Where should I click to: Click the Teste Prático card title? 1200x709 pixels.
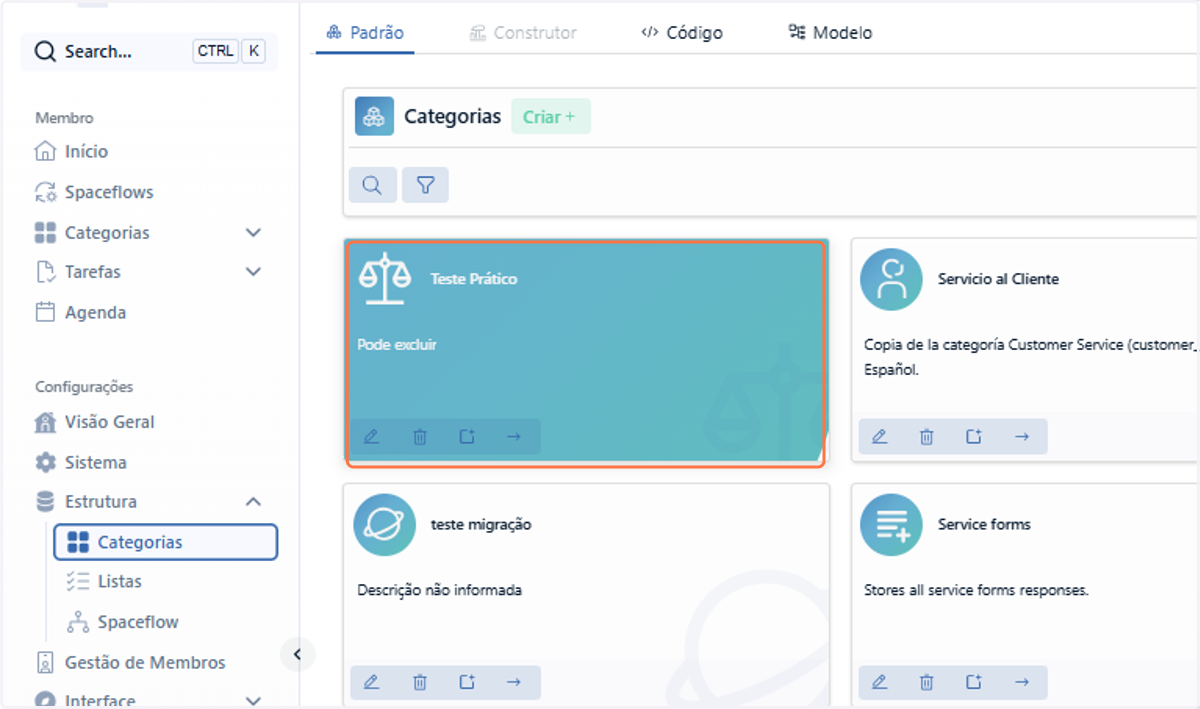[x=474, y=279]
